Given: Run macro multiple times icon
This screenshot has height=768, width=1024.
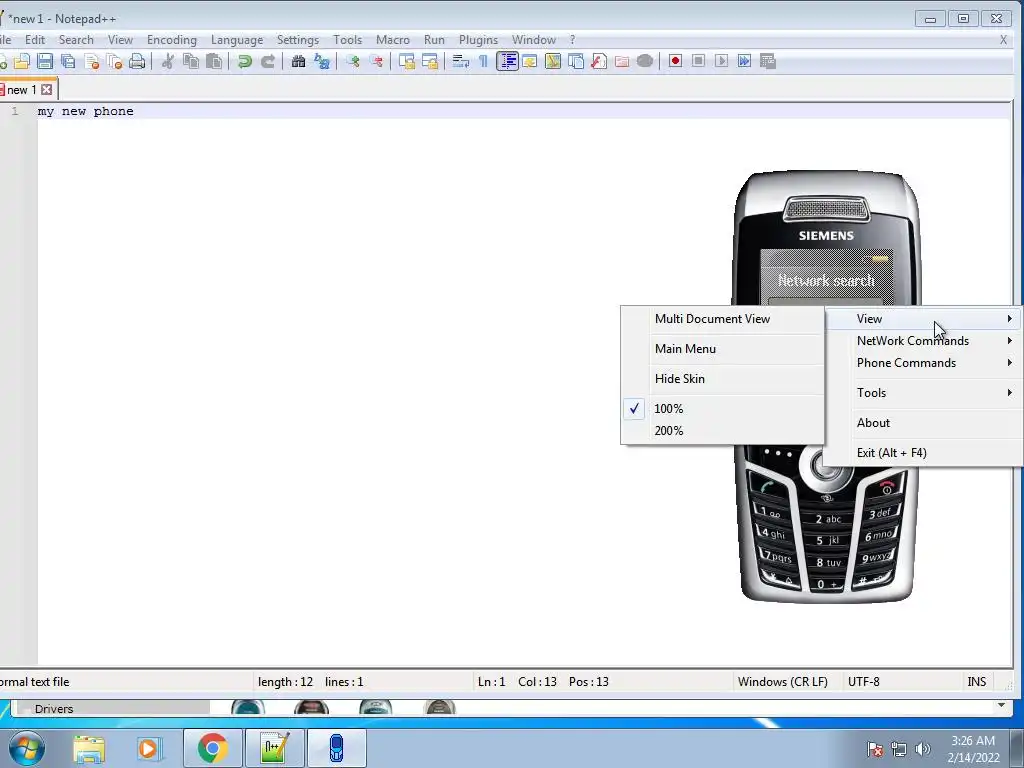Looking at the screenshot, I should point(744,61).
